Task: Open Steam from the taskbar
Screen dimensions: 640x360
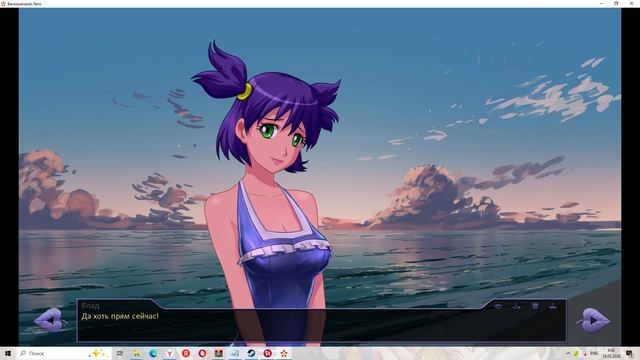Action: (251, 353)
